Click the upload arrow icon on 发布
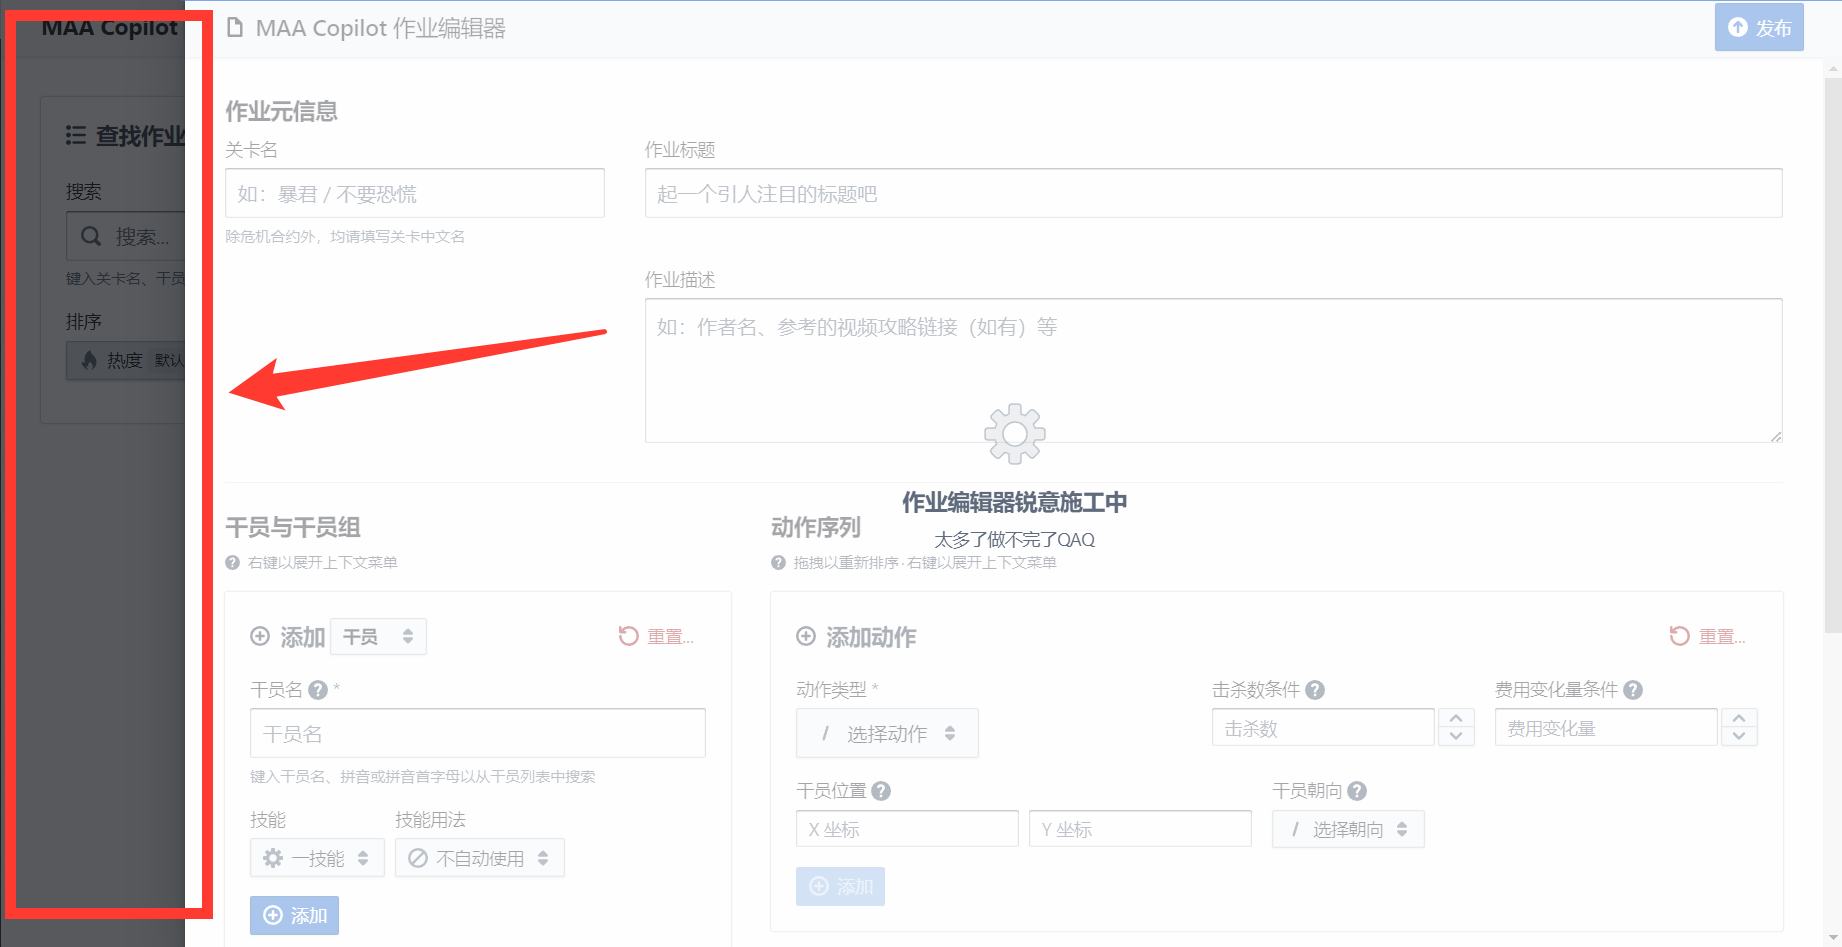The image size is (1842, 947). (x=1738, y=28)
